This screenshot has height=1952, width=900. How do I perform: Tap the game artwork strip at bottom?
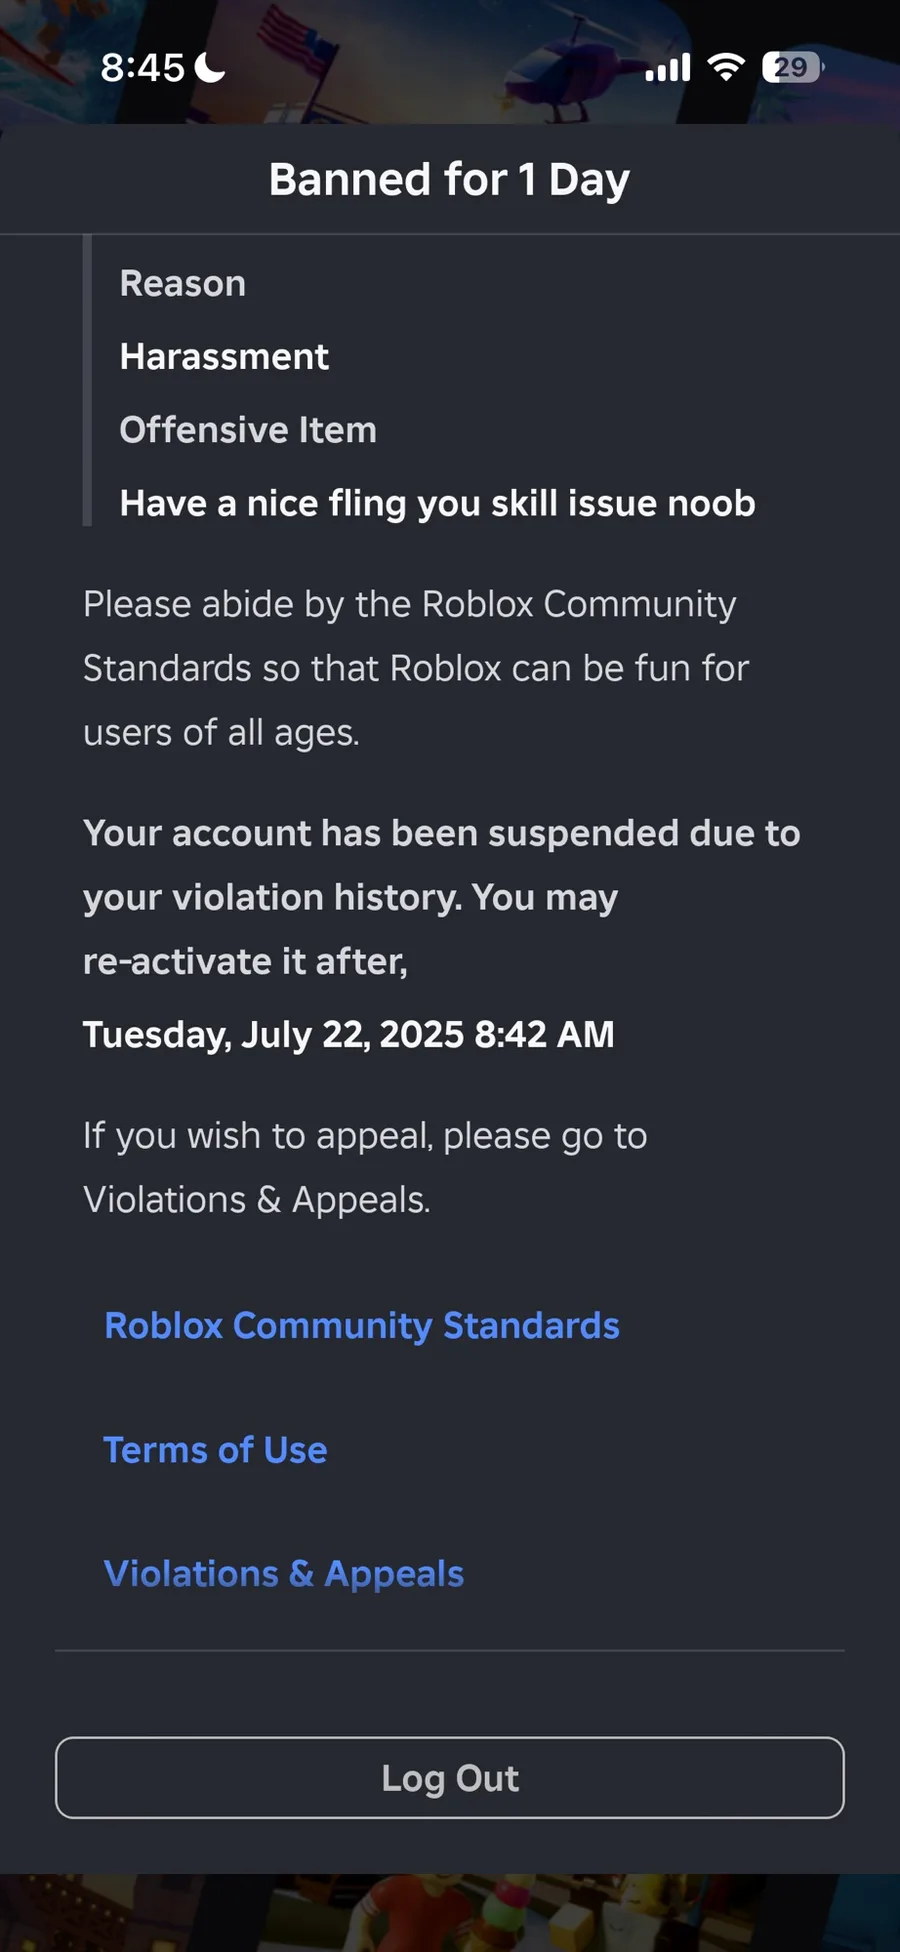(x=450, y=1912)
